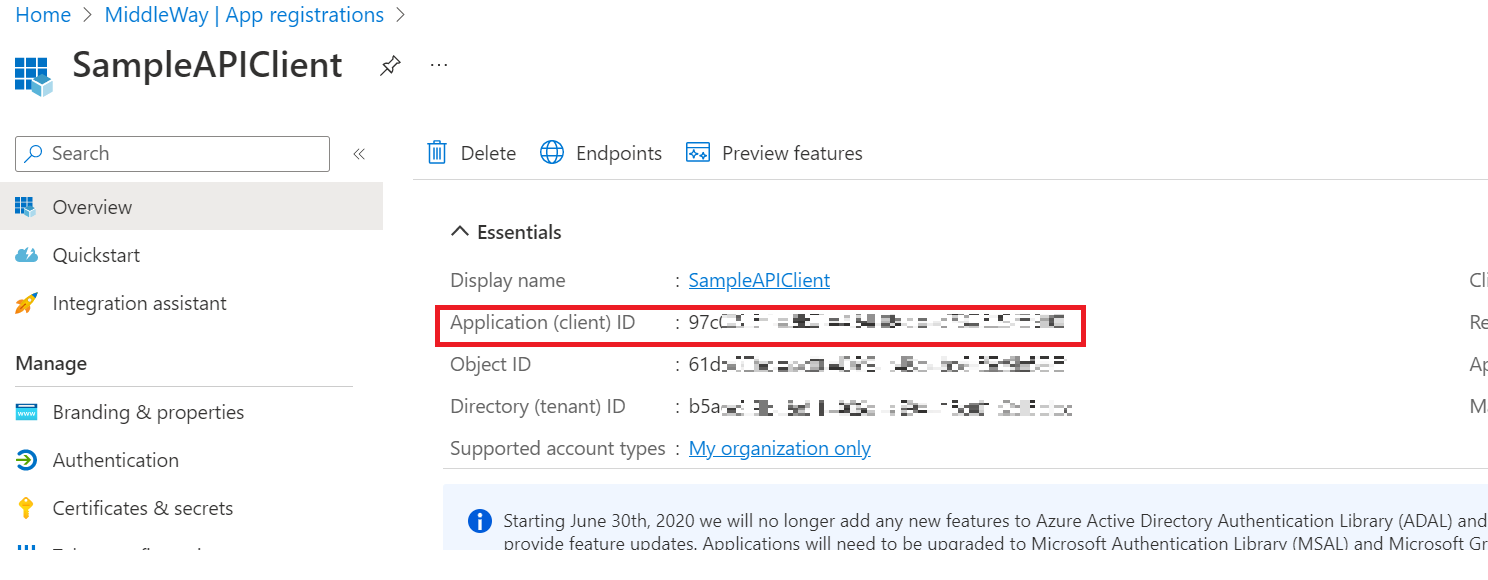Select the Authentication icon in sidebar
Viewport: 1488px width, 580px height.
tap(29, 459)
